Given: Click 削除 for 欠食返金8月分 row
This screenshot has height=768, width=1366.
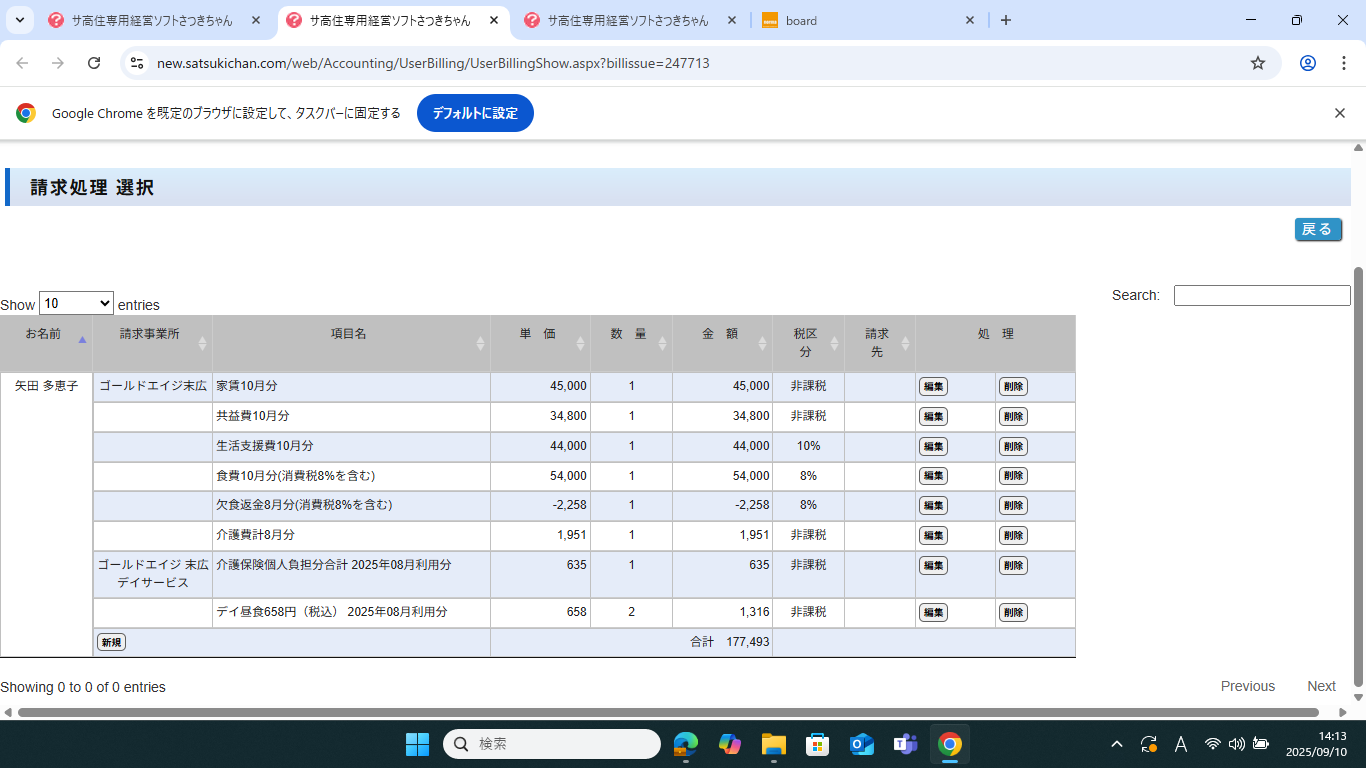Looking at the screenshot, I should pyautogui.click(x=1012, y=506).
